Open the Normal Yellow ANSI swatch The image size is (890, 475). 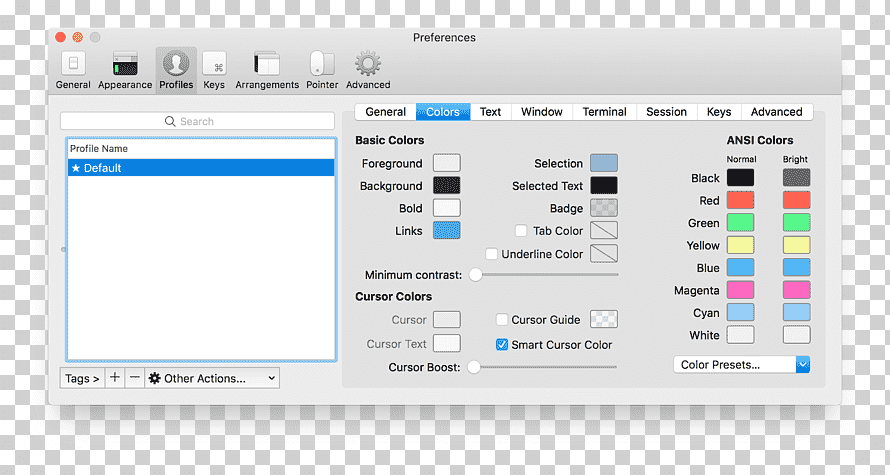[741, 245]
